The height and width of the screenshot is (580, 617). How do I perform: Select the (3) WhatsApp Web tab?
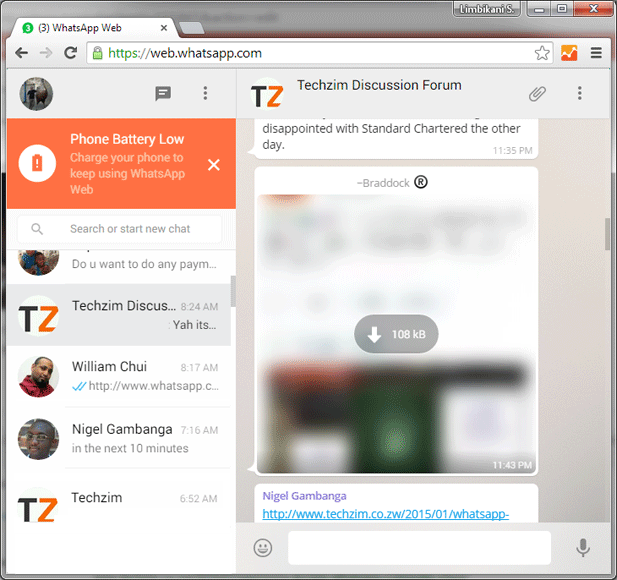click(x=94, y=28)
